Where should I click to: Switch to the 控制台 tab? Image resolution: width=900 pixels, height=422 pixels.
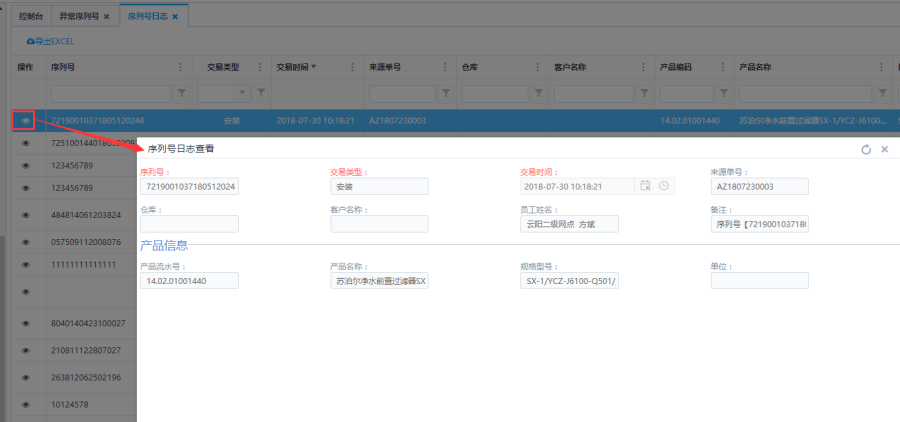[31, 17]
